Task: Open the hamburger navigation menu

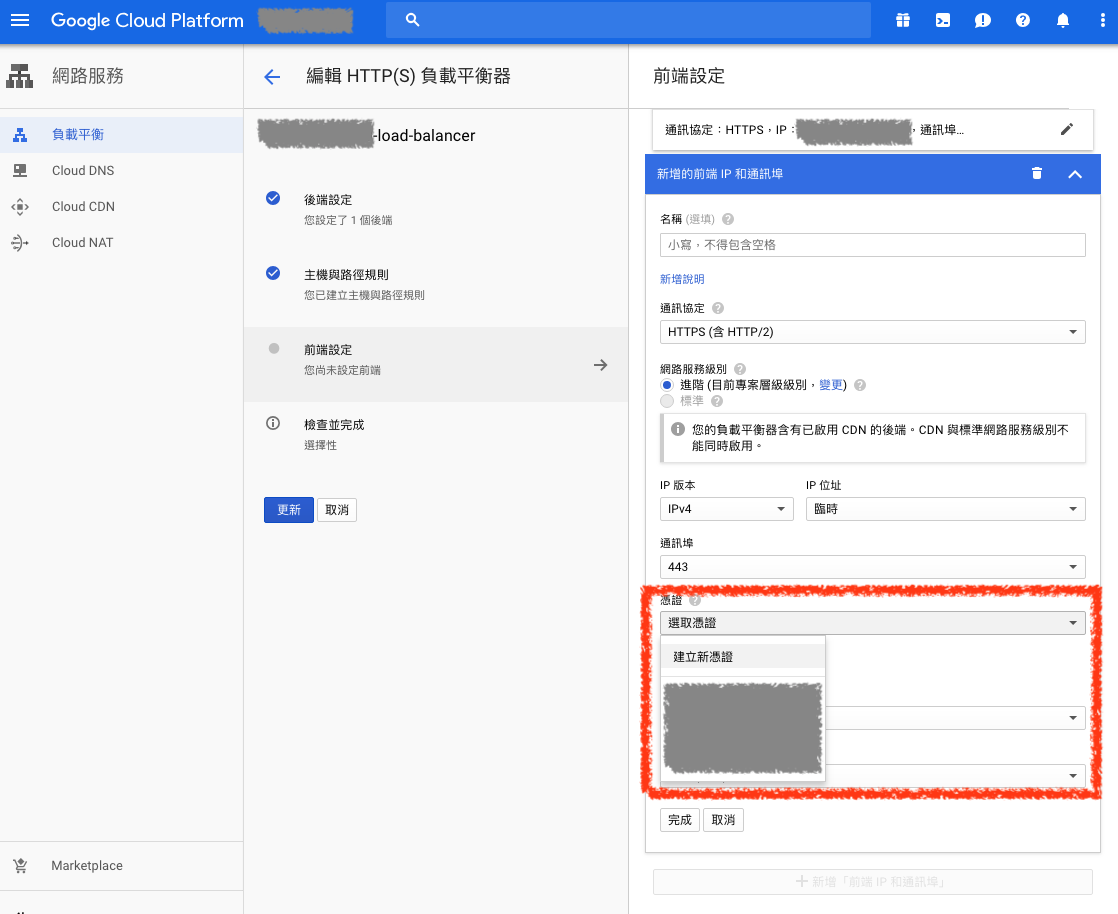Action: tap(20, 20)
